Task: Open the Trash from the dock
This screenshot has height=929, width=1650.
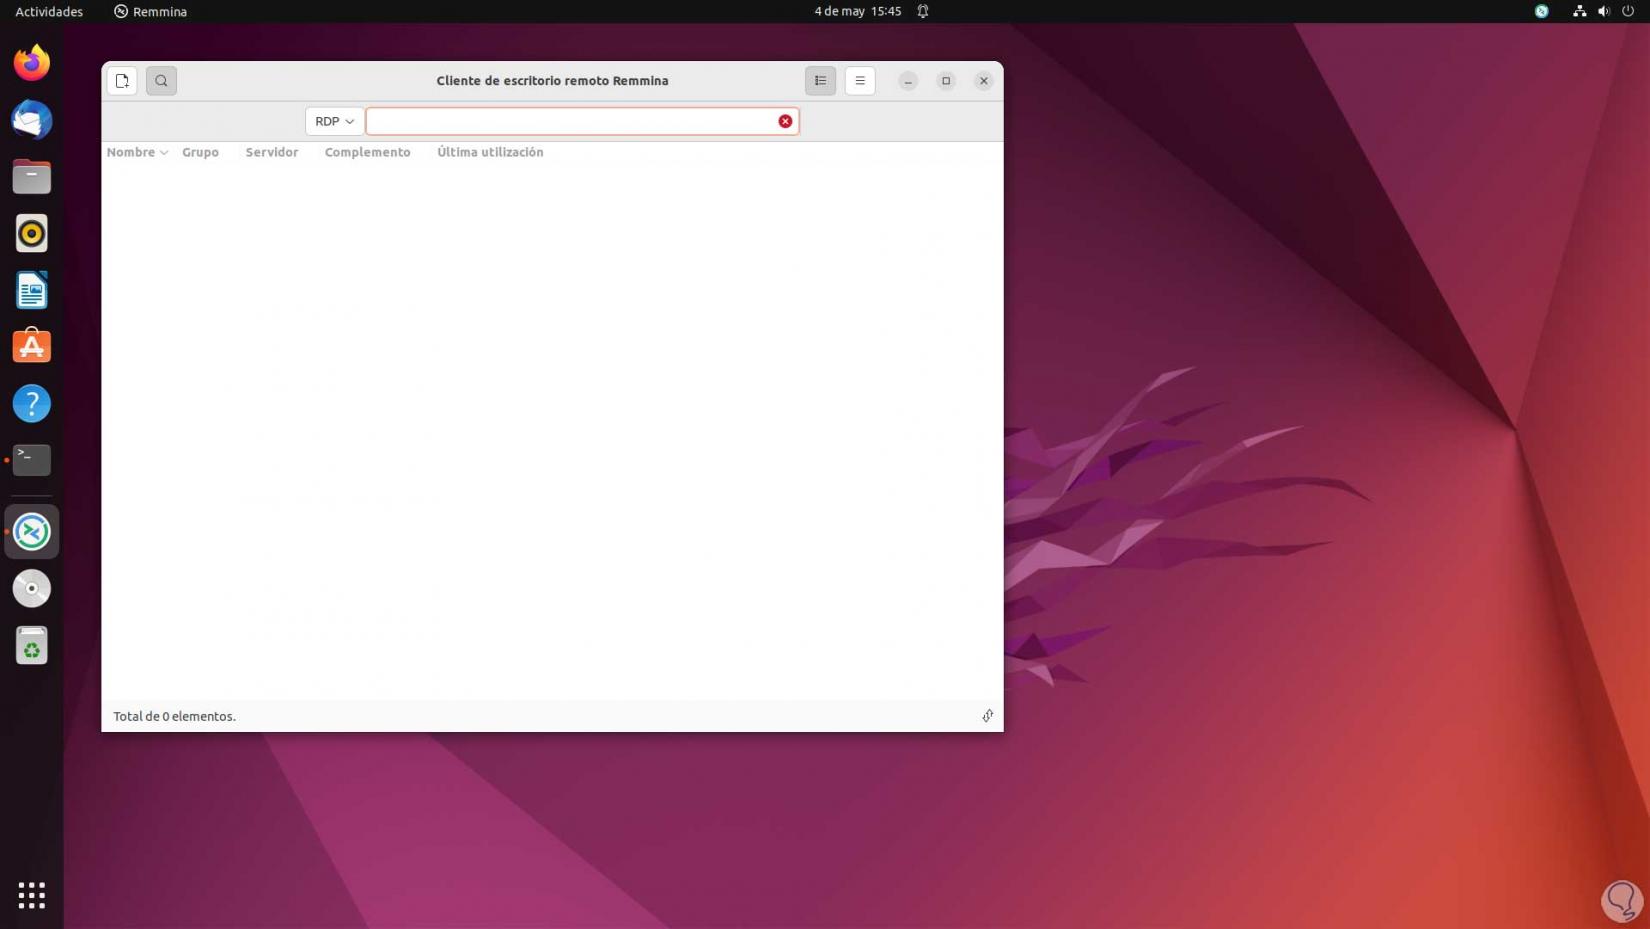Action: [32, 646]
